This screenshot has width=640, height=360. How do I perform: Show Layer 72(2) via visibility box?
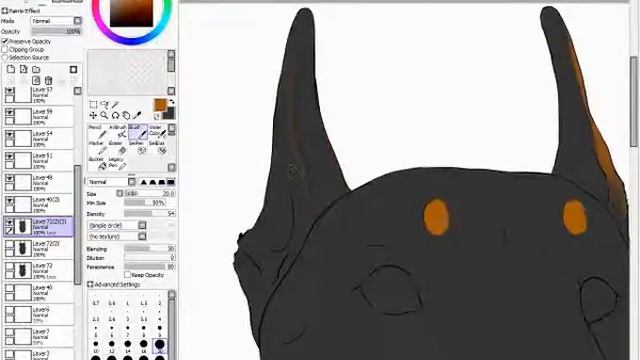[9, 244]
